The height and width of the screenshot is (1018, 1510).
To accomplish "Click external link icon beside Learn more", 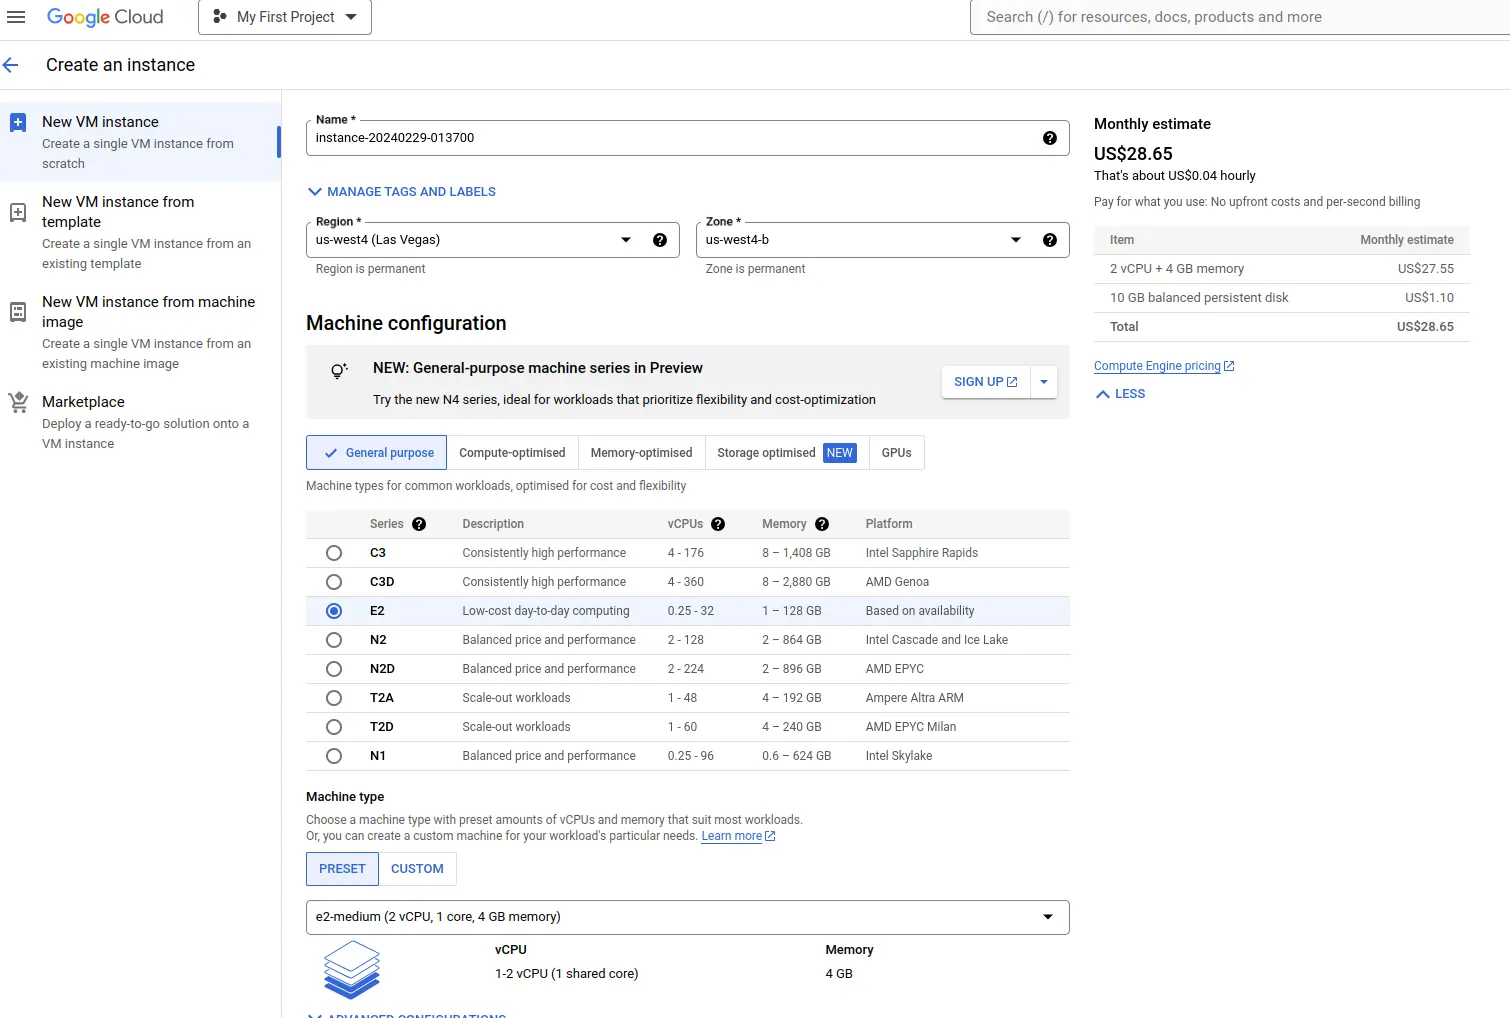I will [x=770, y=836].
